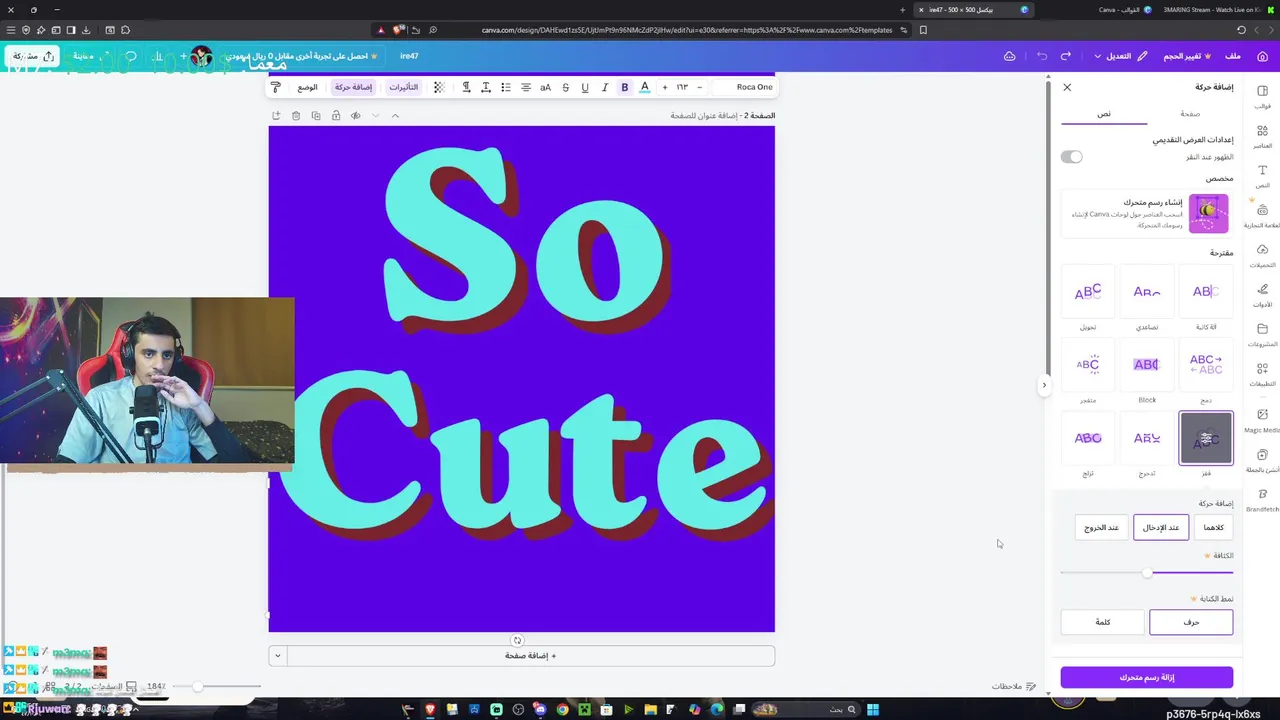The height and width of the screenshot is (720, 1280).
Task: Open the Resize (تغيير الحجم) menu
Action: click(1187, 56)
